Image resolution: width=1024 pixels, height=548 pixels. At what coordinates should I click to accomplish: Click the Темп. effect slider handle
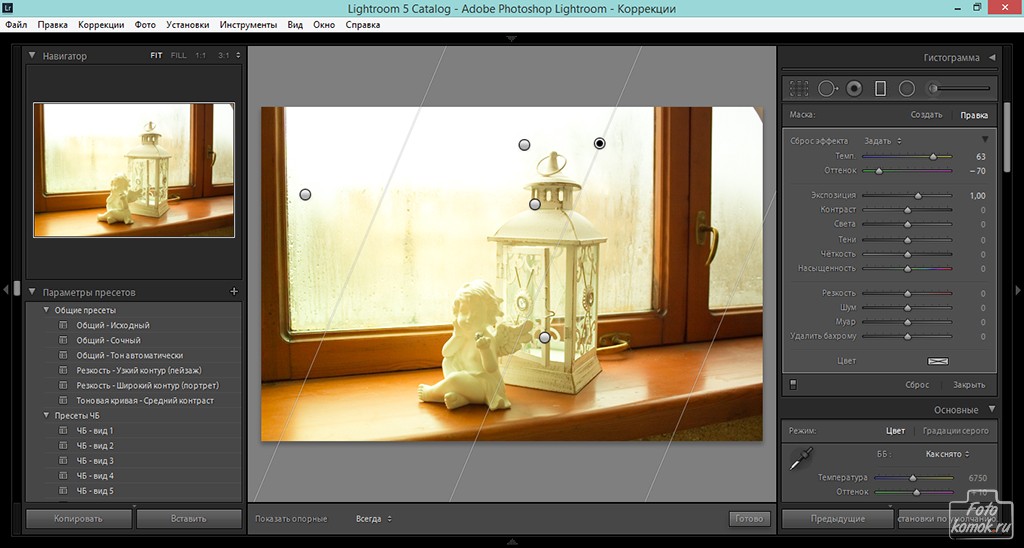click(933, 157)
